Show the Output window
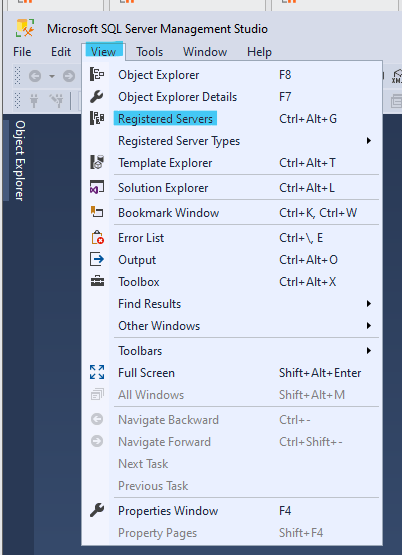 coord(232,260)
